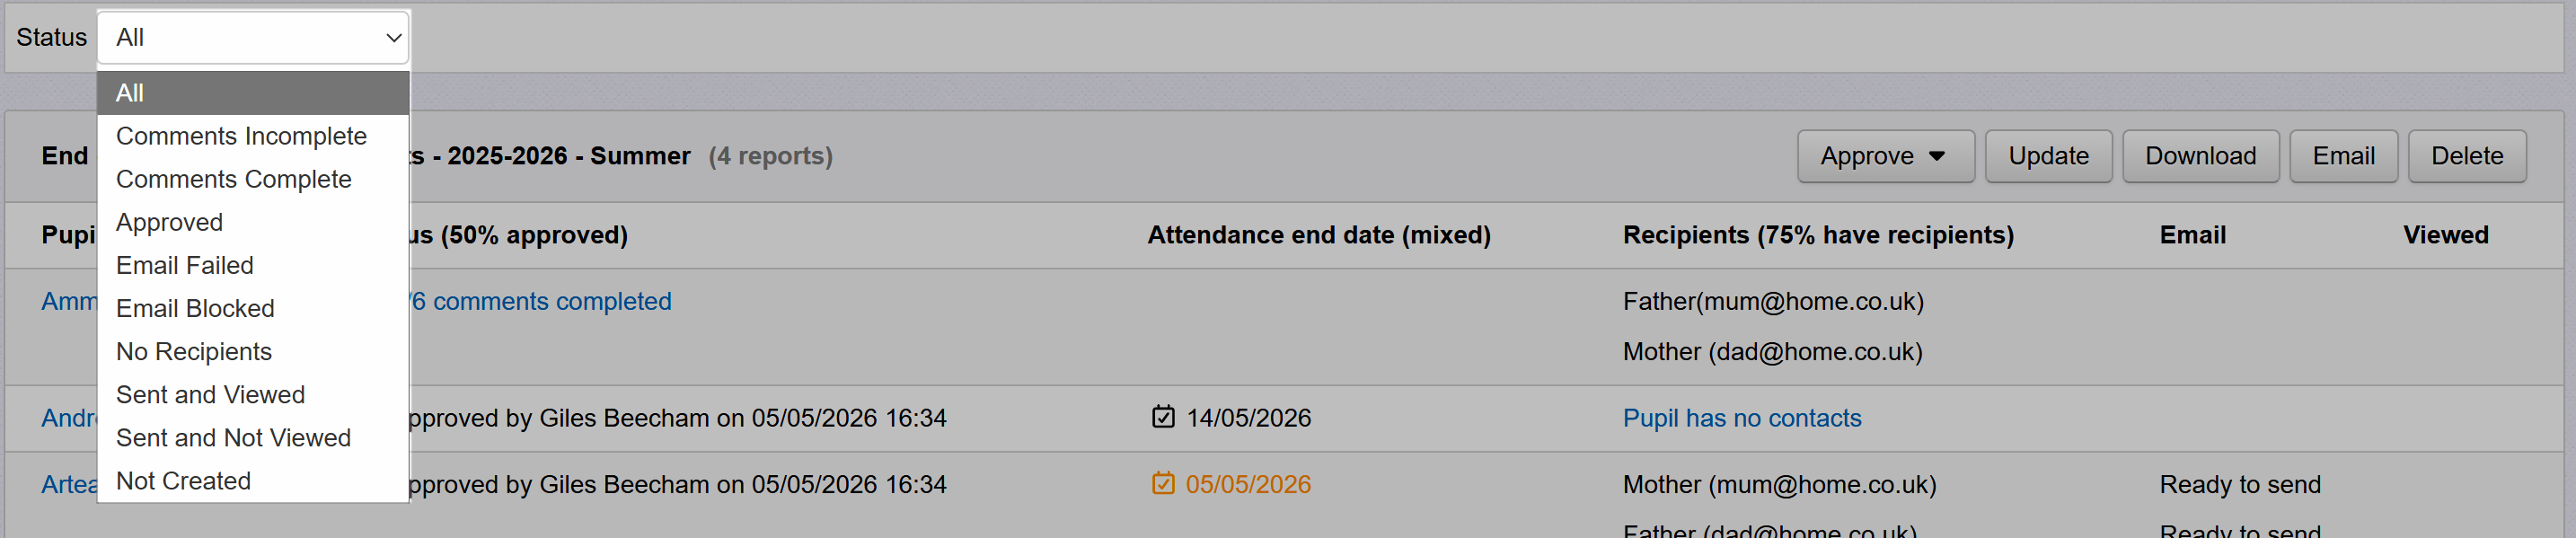2576x538 pixels.
Task: Click the orange calendar icon beside 05/05/2026
Action: tap(1162, 483)
